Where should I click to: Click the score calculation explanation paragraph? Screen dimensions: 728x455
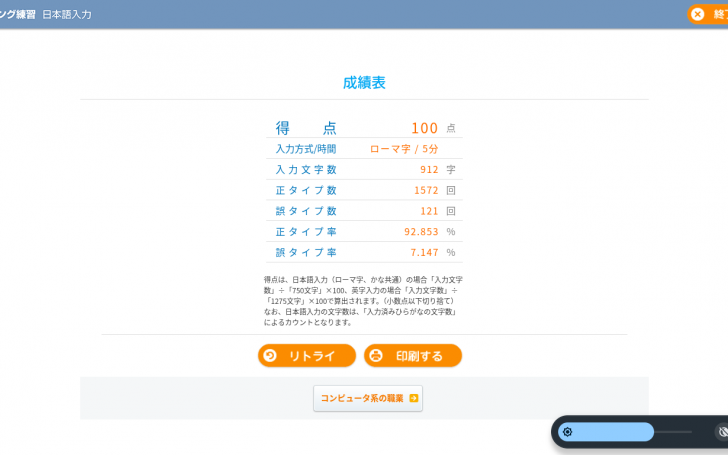coord(364,300)
